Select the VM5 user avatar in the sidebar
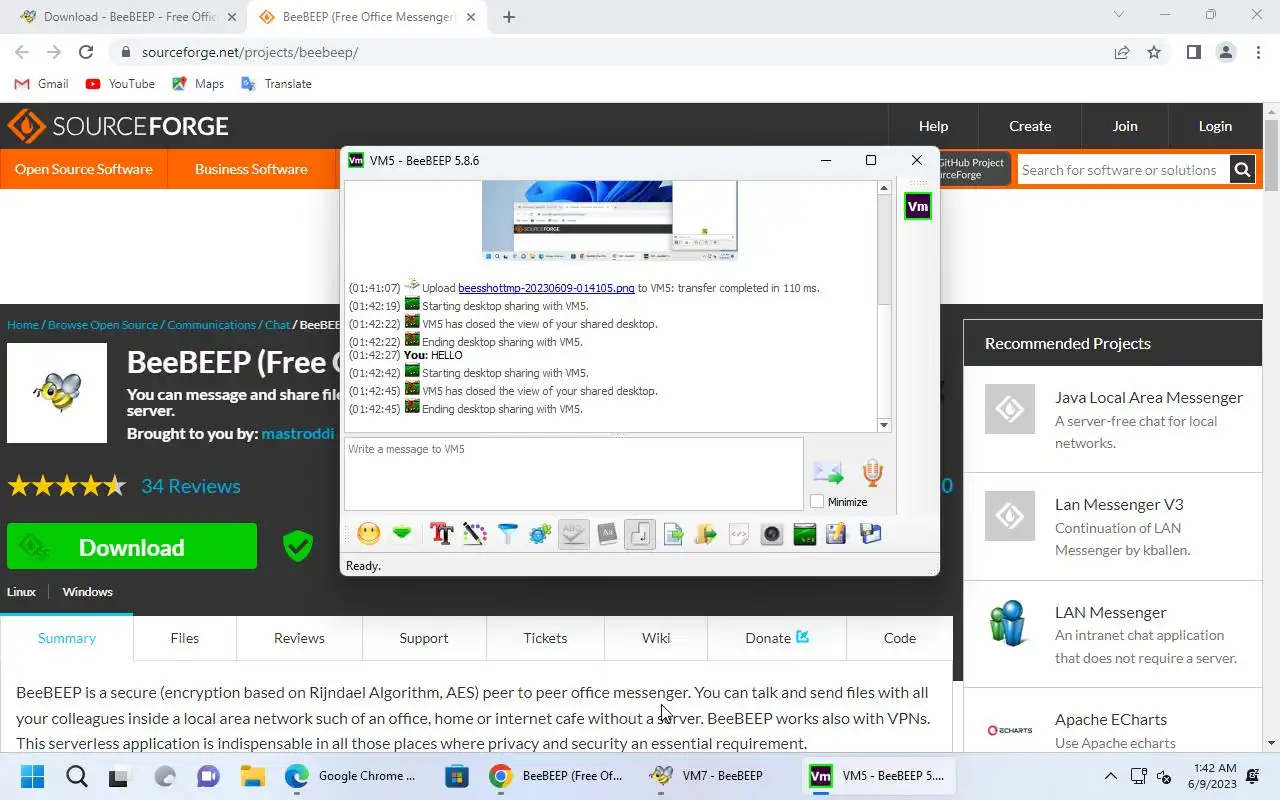This screenshot has height=800, width=1280. pos(917,207)
